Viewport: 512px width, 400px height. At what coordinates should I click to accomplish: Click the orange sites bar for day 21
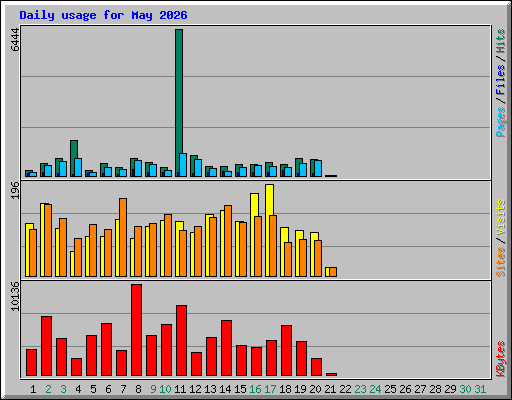333,272
